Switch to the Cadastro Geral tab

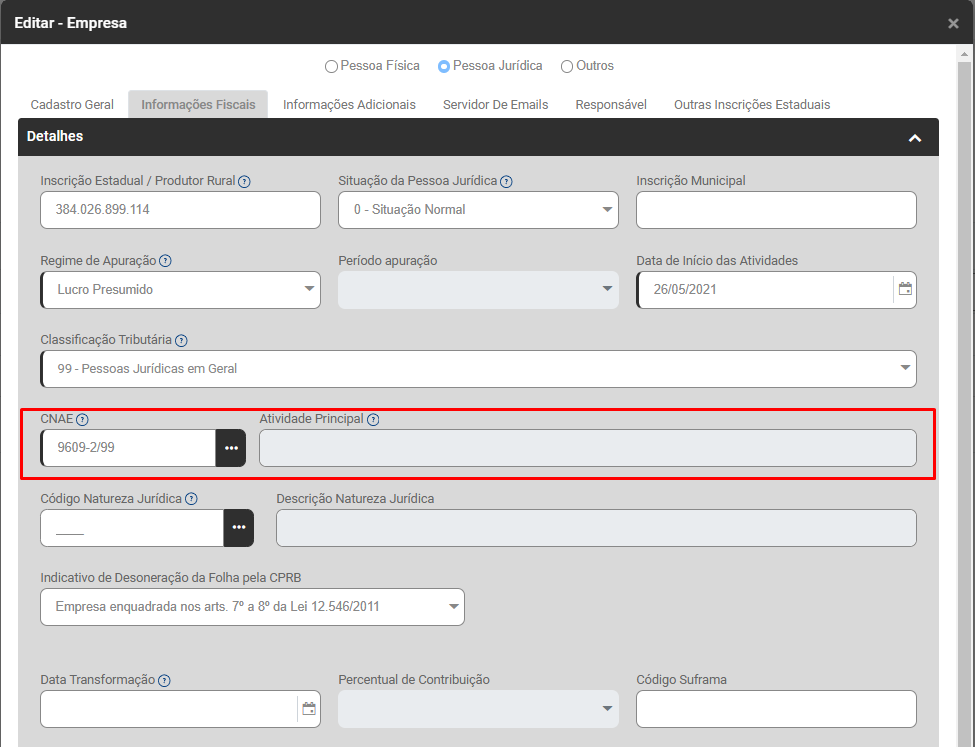[72, 105]
